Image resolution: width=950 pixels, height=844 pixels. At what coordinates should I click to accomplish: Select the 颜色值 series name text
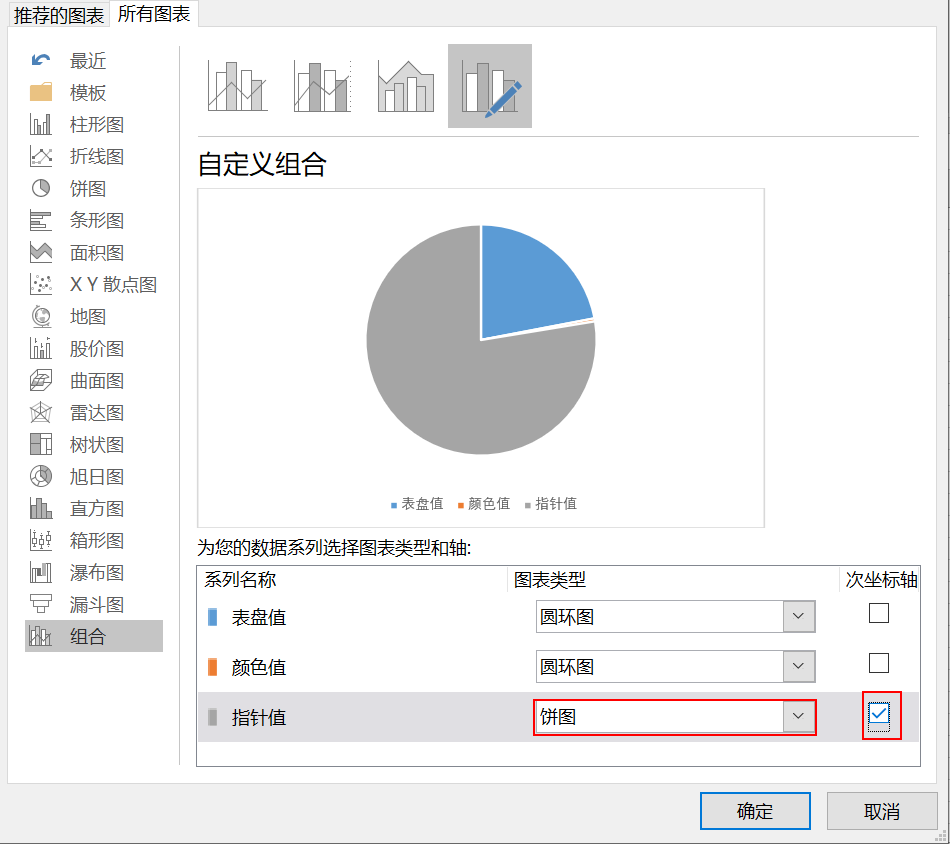coord(259,667)
